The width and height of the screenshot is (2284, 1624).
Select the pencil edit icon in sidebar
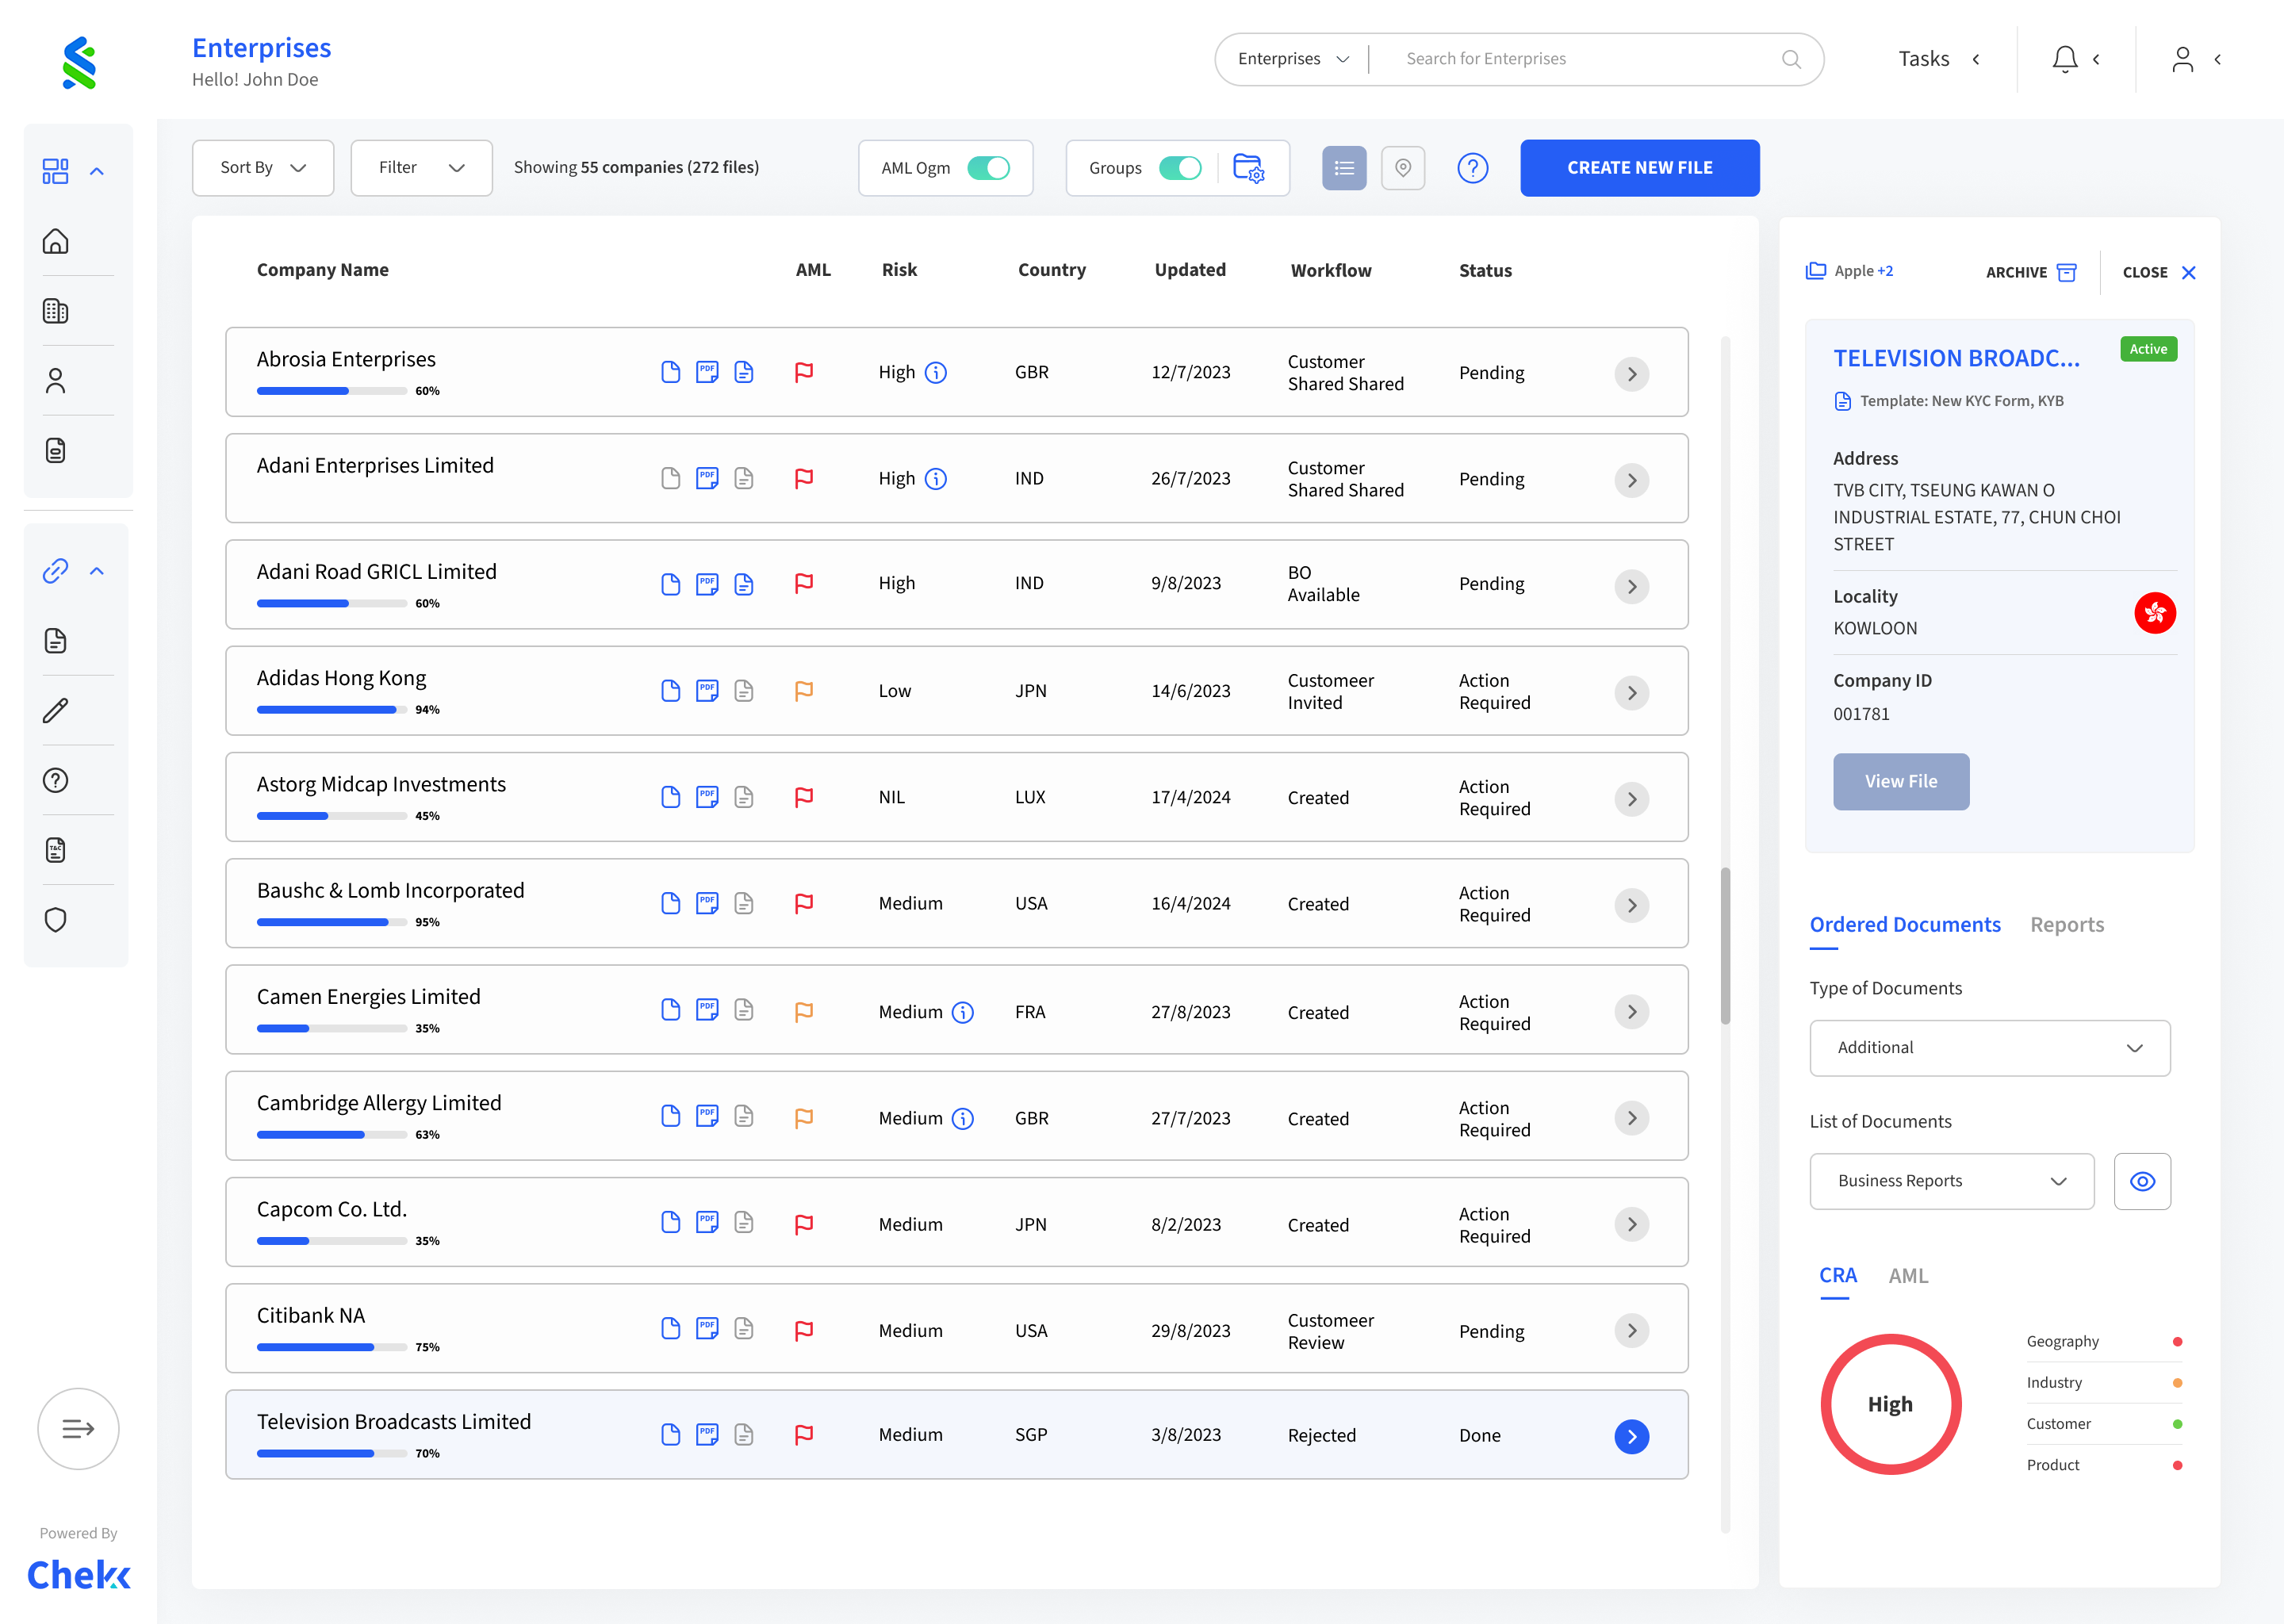56,711
